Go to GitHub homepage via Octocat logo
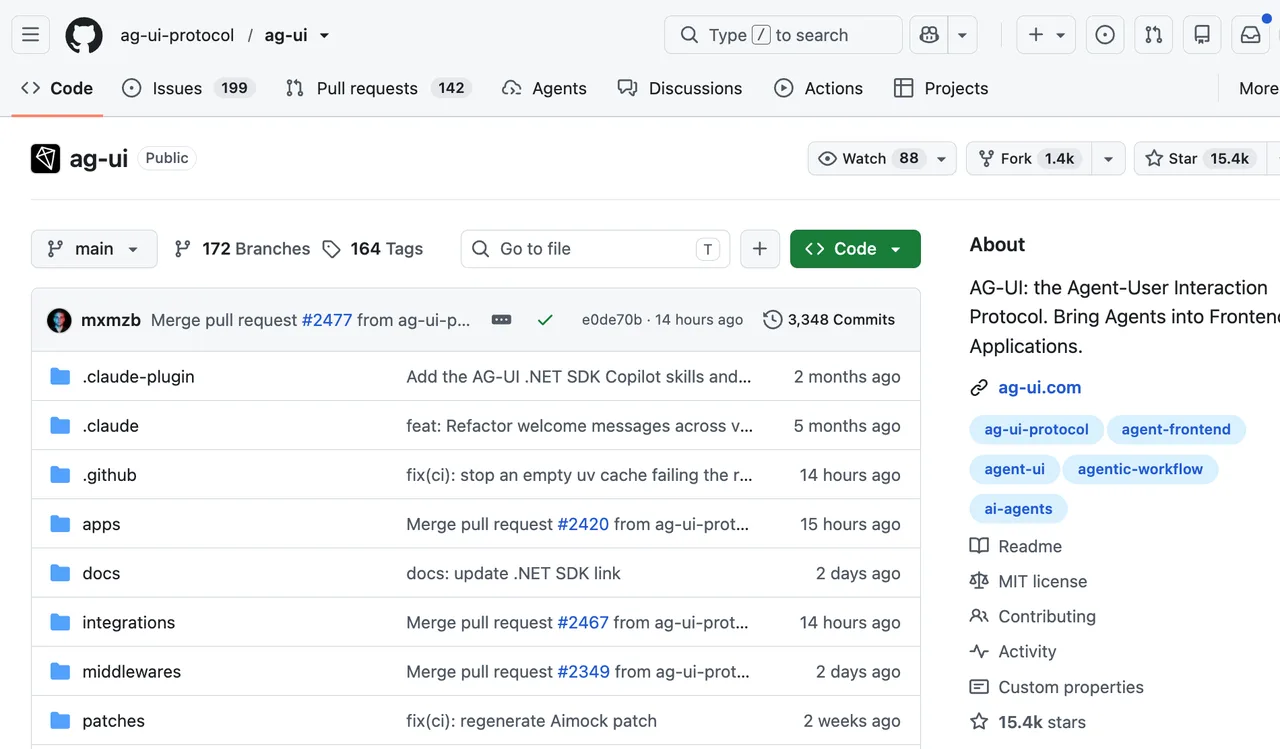 [84, 35]
